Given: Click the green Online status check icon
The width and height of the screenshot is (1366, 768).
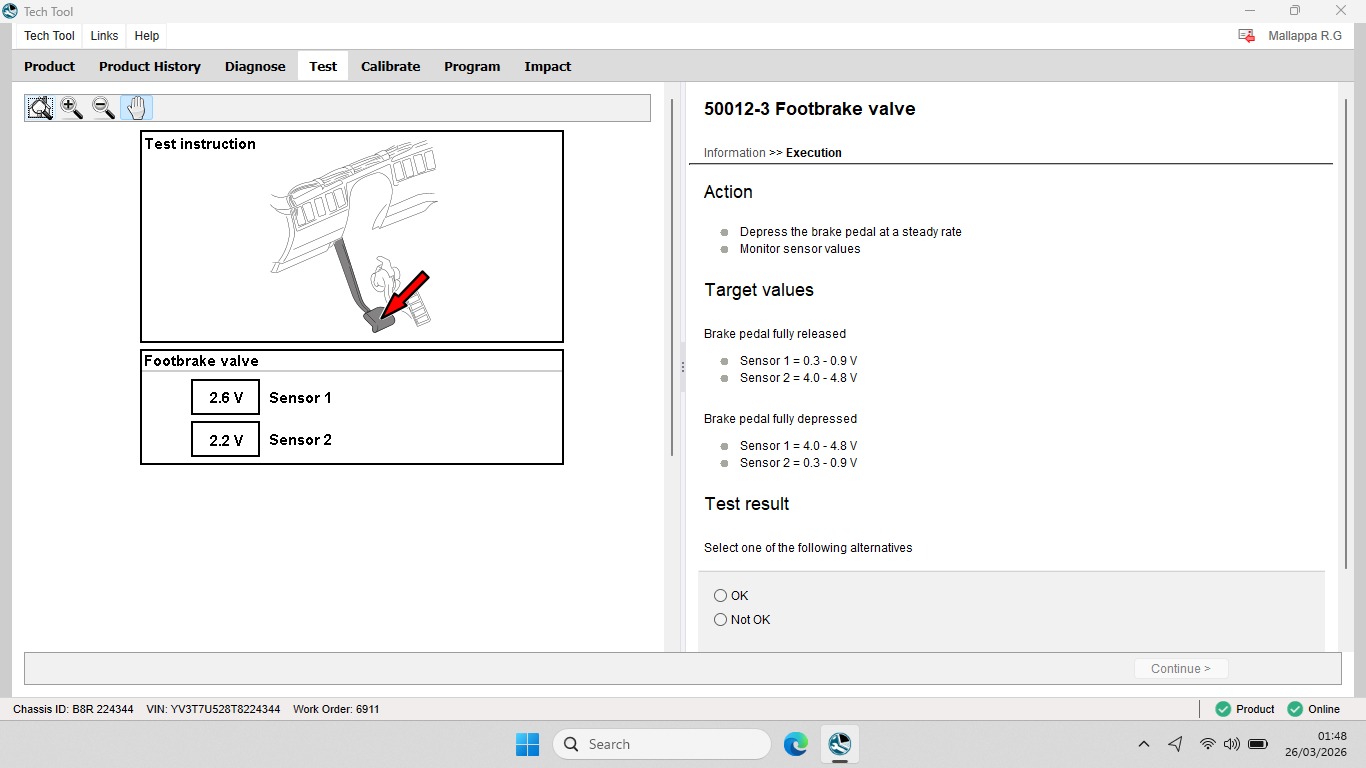Looking at the screenshot, I should click(x=1295, y=709).
